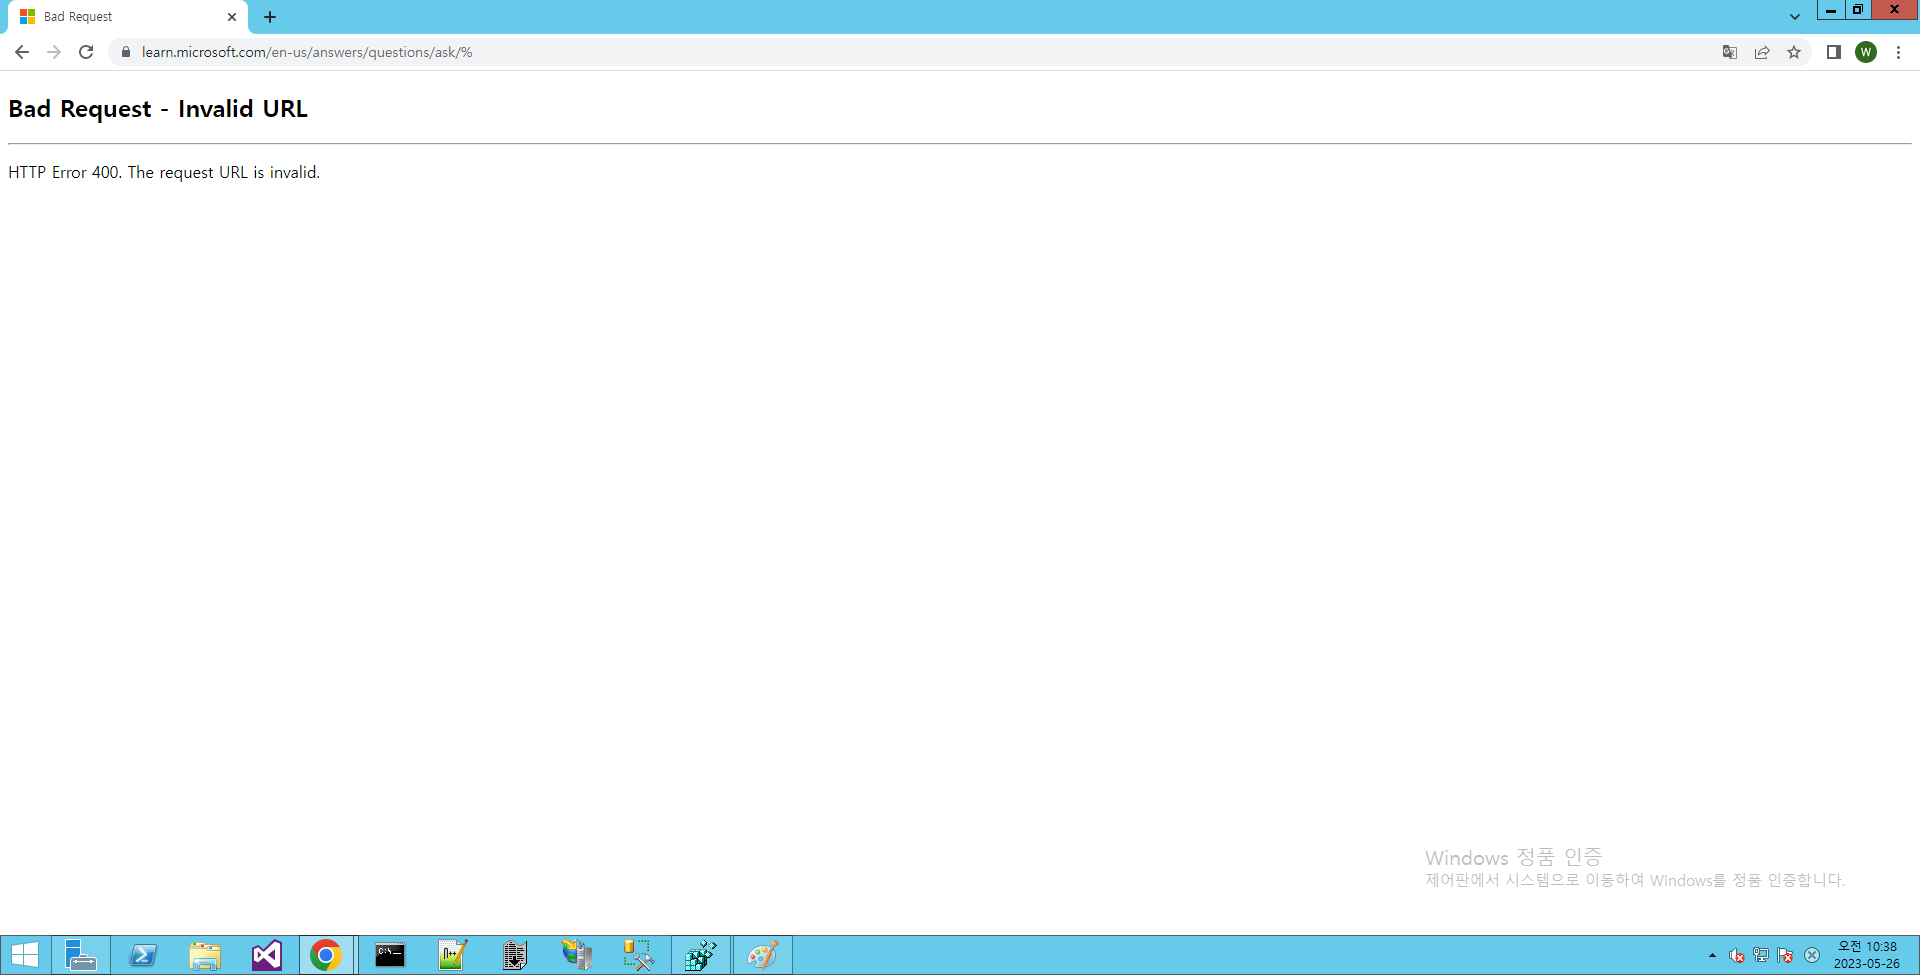The image size is (1920, 975).
Task: Open Chrome's three-dot customize menu
Action: 1899,52
